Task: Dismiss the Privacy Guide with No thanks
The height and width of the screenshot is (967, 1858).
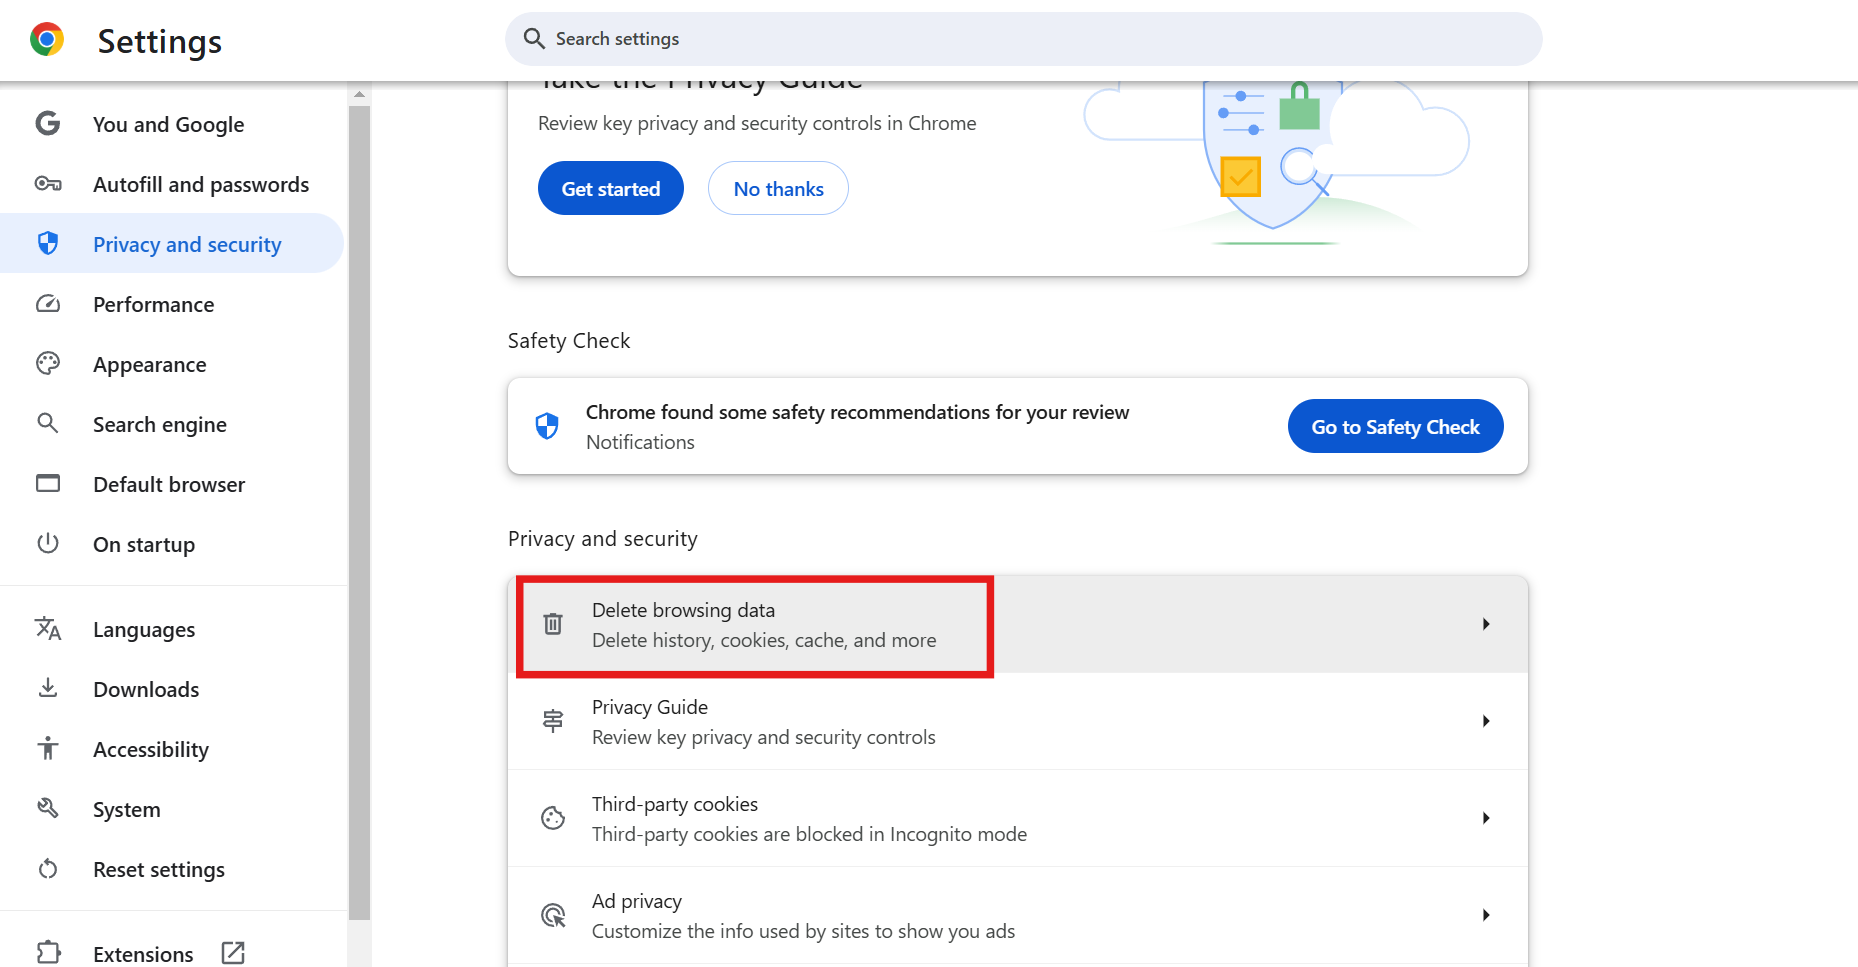Action: (x=778, y=188)
